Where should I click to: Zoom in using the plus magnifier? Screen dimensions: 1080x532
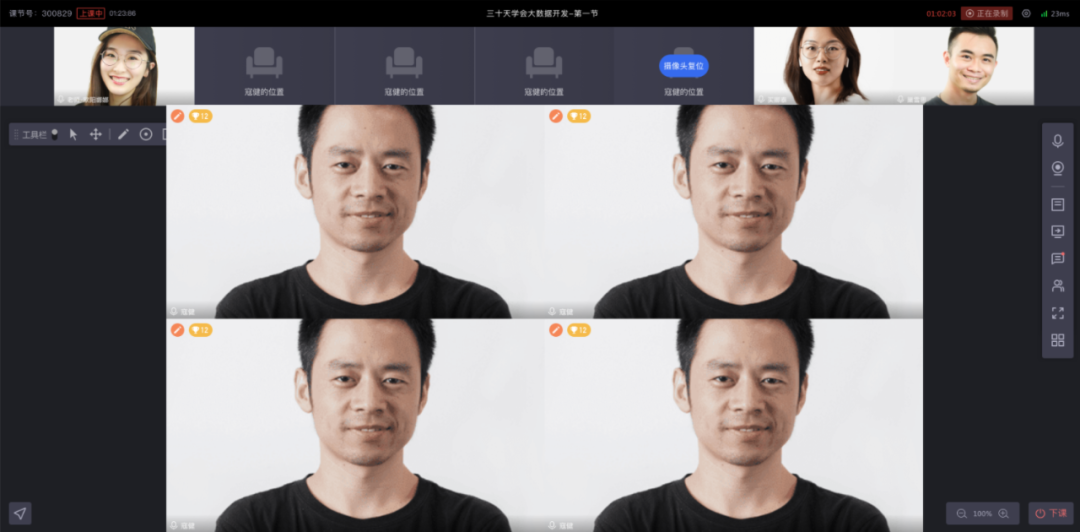point(1004,513)
